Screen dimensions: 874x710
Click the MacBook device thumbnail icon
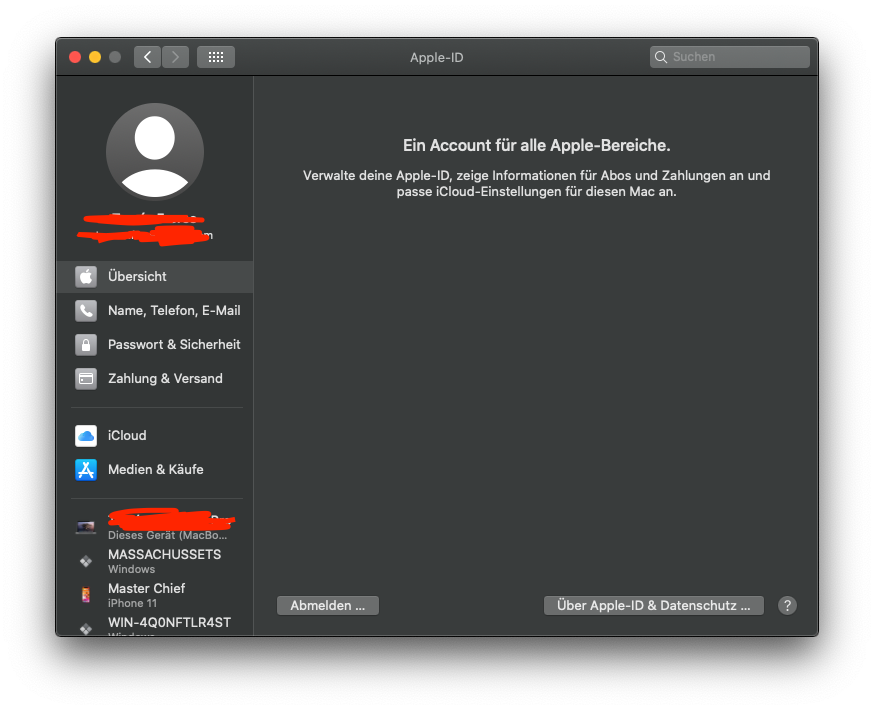click(85, 526)
